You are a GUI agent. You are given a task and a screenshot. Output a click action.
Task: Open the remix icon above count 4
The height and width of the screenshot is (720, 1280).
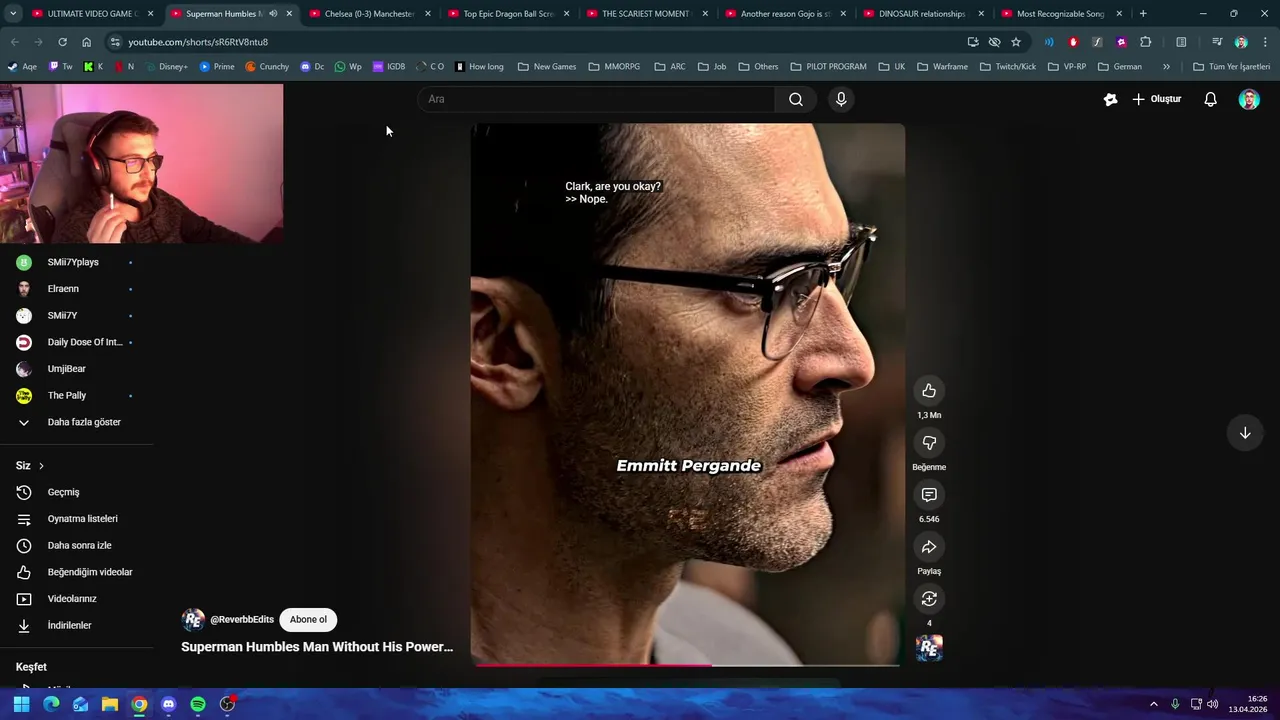pyautogui.click(x=929, y=599)
